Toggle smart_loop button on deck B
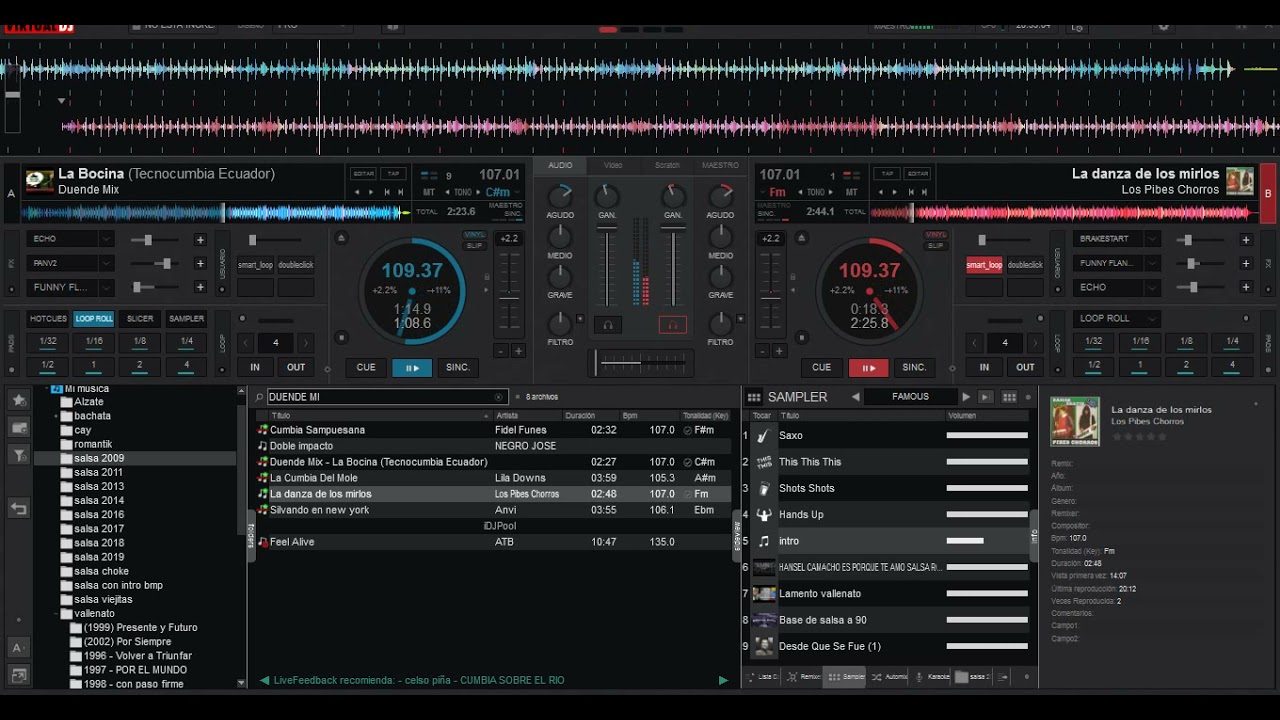This screenshot has width=1280, height=720. coord(984,265)
